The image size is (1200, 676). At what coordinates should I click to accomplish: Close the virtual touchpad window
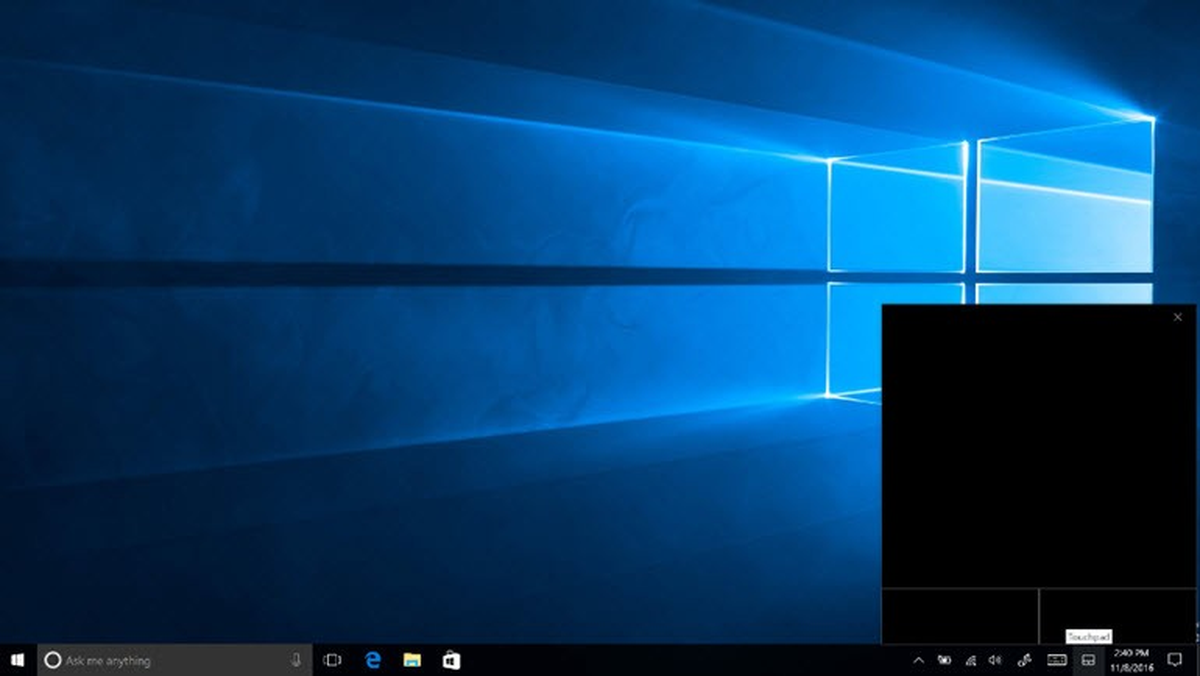(1178, 317)
